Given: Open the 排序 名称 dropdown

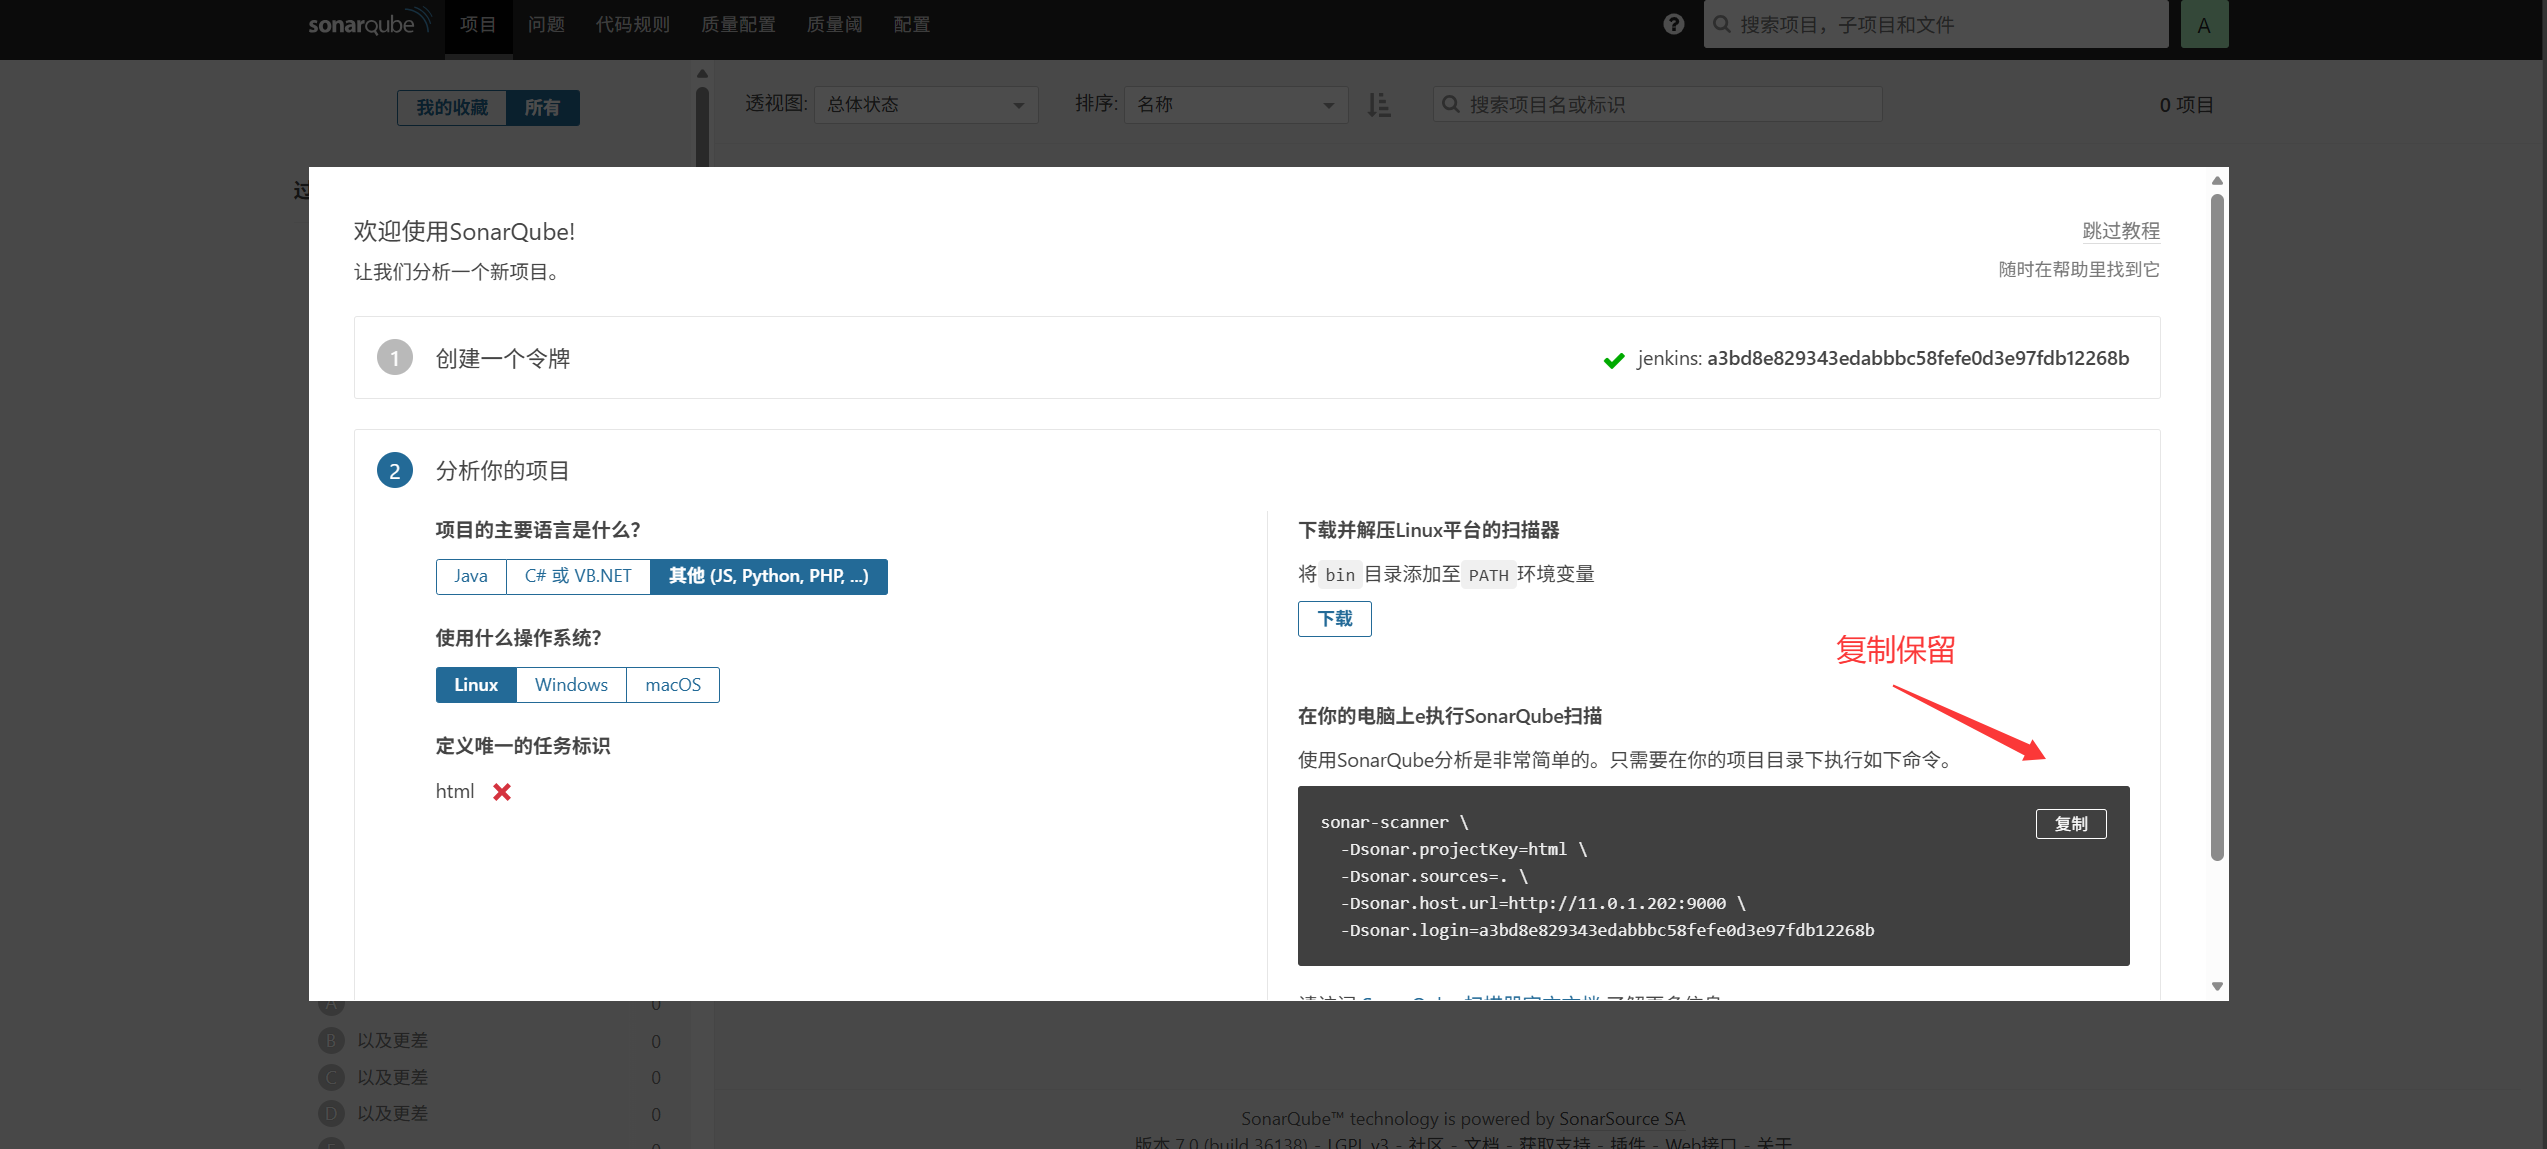Looking at the screenshot, I should 1236,105.
